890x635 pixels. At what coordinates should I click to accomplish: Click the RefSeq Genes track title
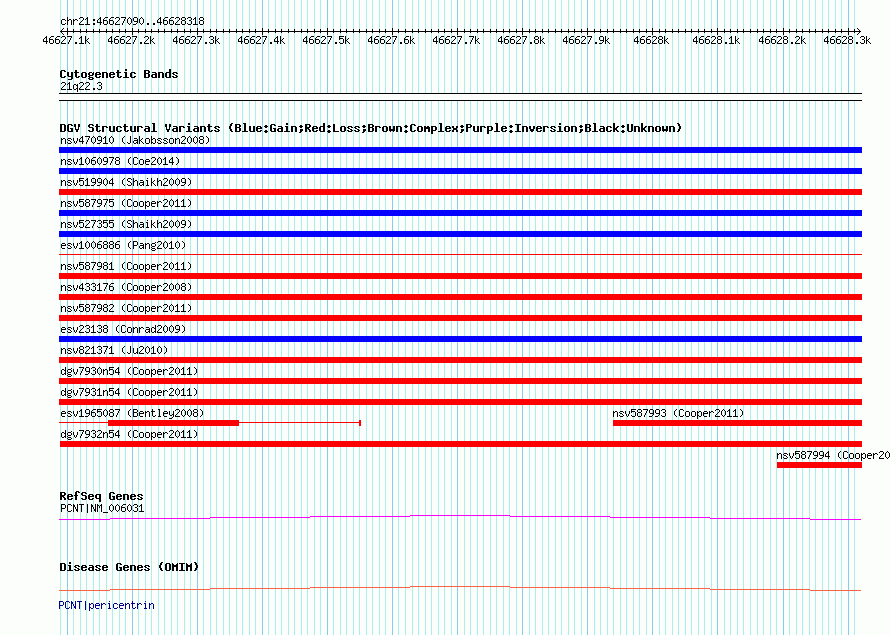(x=101, y=496)
